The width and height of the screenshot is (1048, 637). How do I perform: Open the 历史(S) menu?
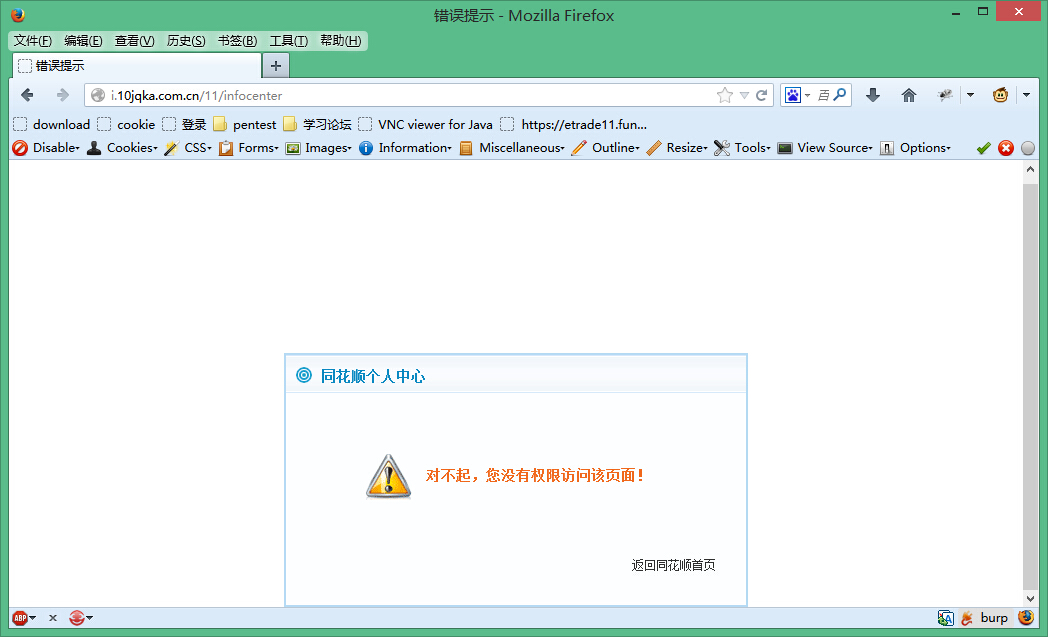(186, 41)
